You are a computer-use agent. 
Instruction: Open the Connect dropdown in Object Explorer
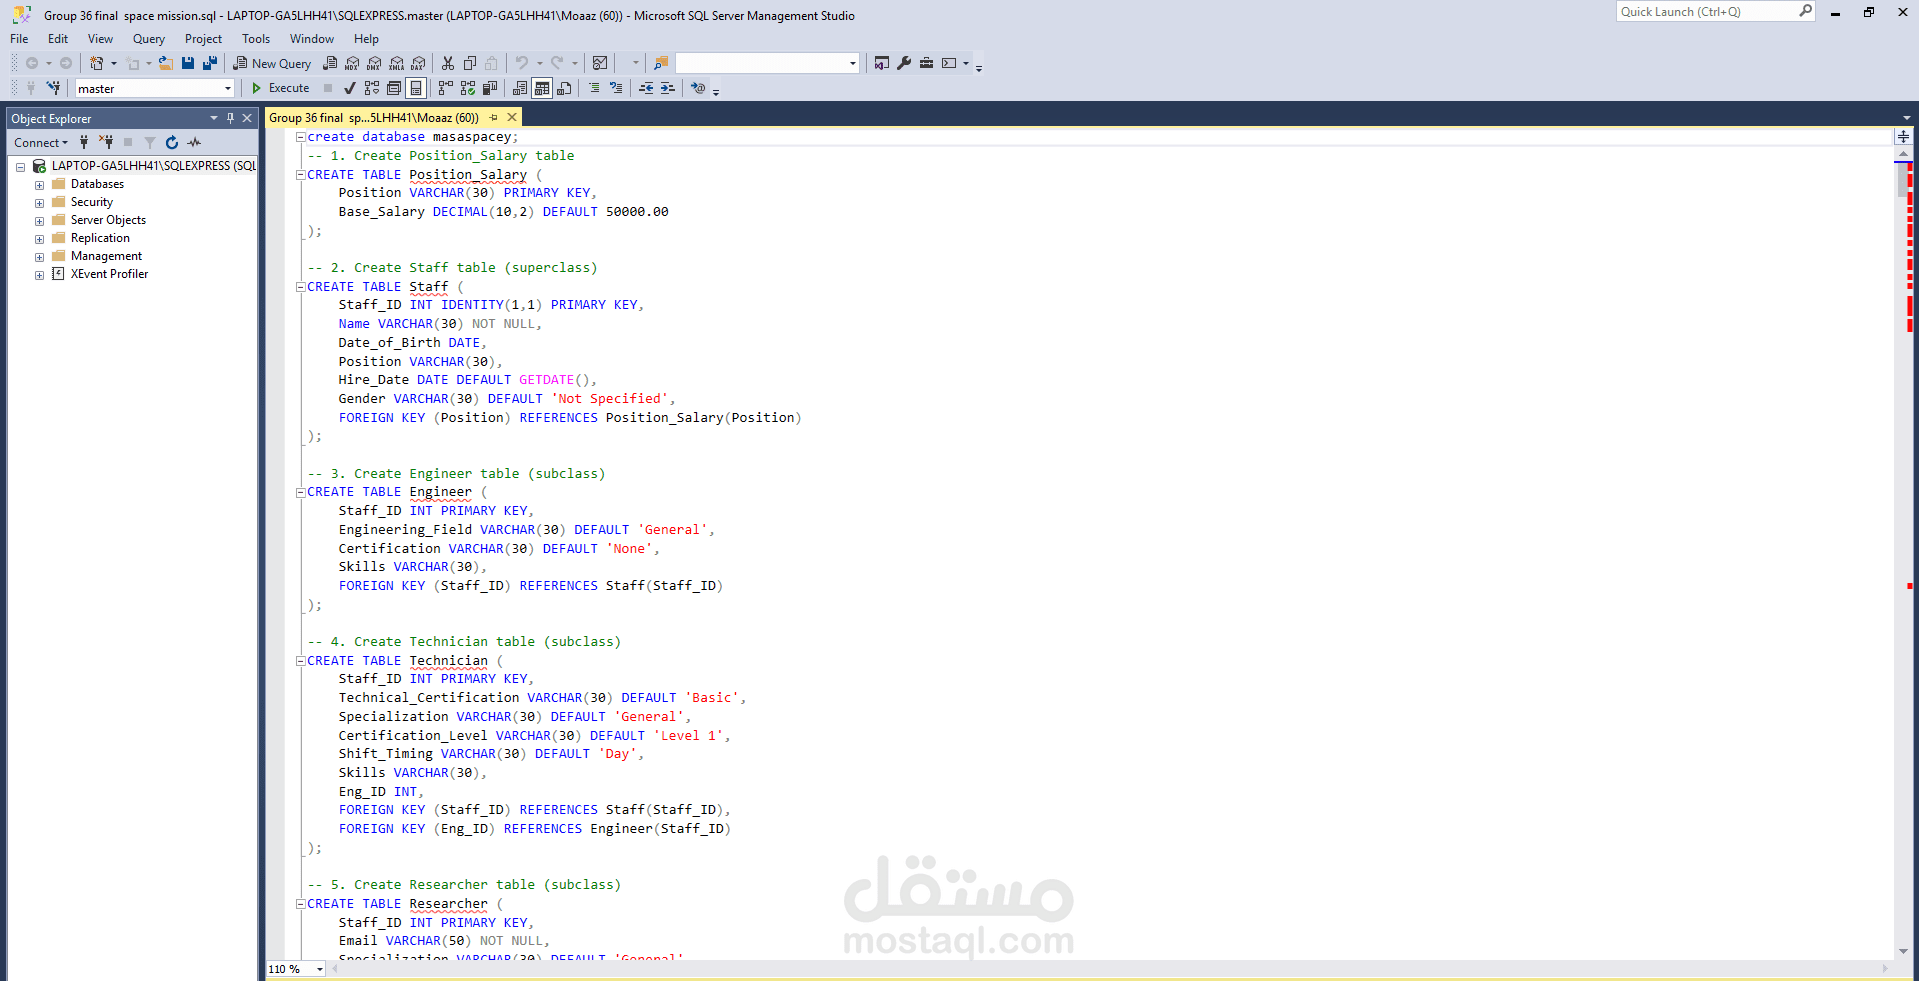[40, 142]
